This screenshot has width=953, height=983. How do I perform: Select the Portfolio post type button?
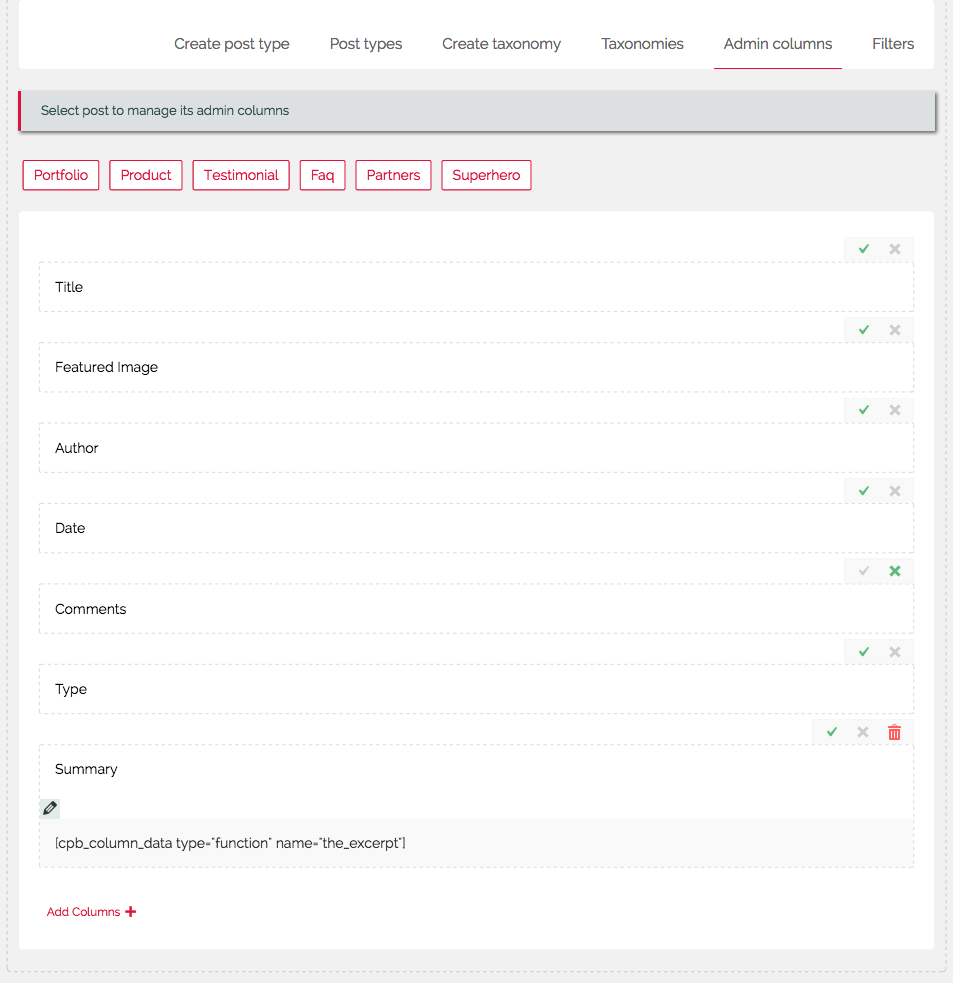click(61, 175)
